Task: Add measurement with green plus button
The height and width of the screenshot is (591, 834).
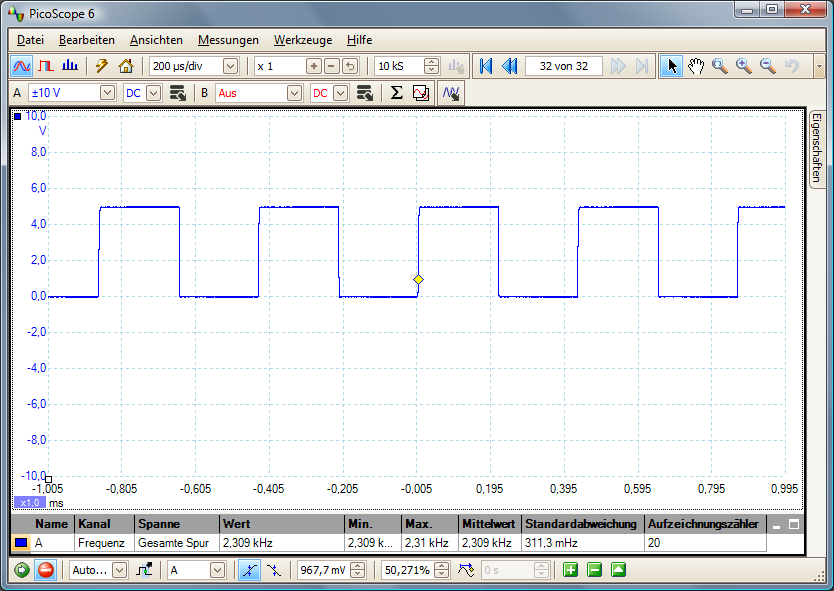Action: pos(570,570)
